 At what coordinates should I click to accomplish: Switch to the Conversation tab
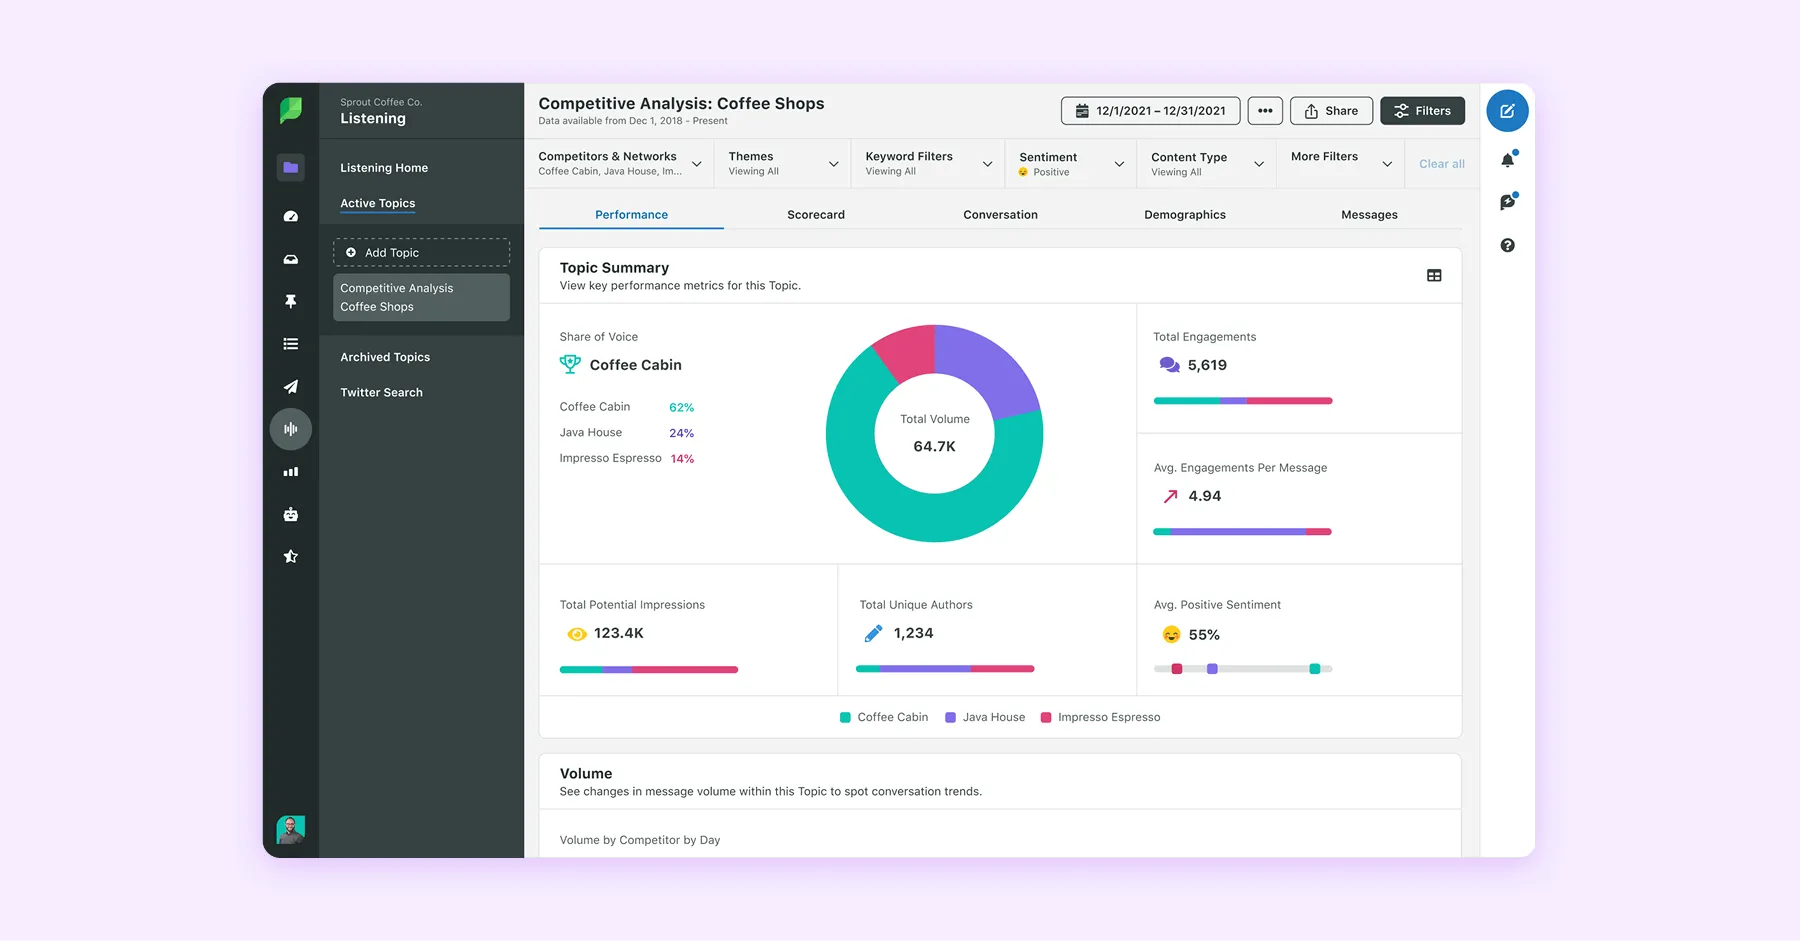(1000, 215)
